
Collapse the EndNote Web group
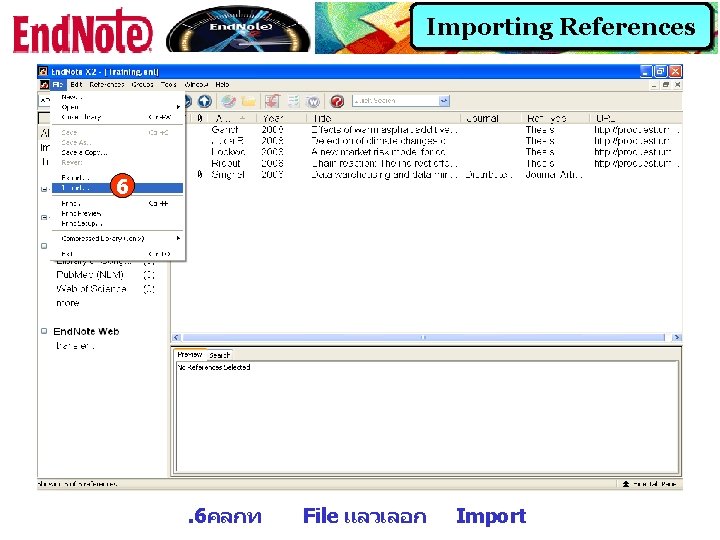[x=44, y=331]
